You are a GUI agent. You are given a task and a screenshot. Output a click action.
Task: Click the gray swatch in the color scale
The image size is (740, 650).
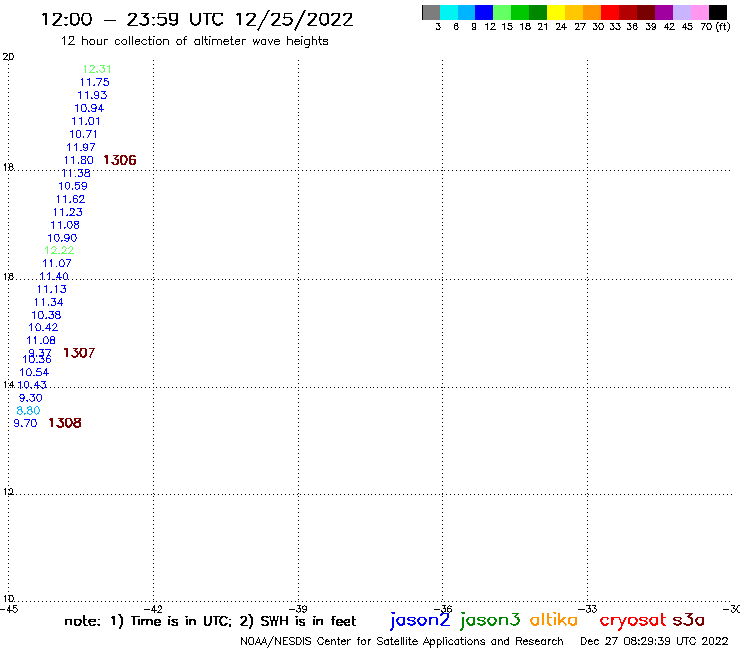(x=431, y=12)
